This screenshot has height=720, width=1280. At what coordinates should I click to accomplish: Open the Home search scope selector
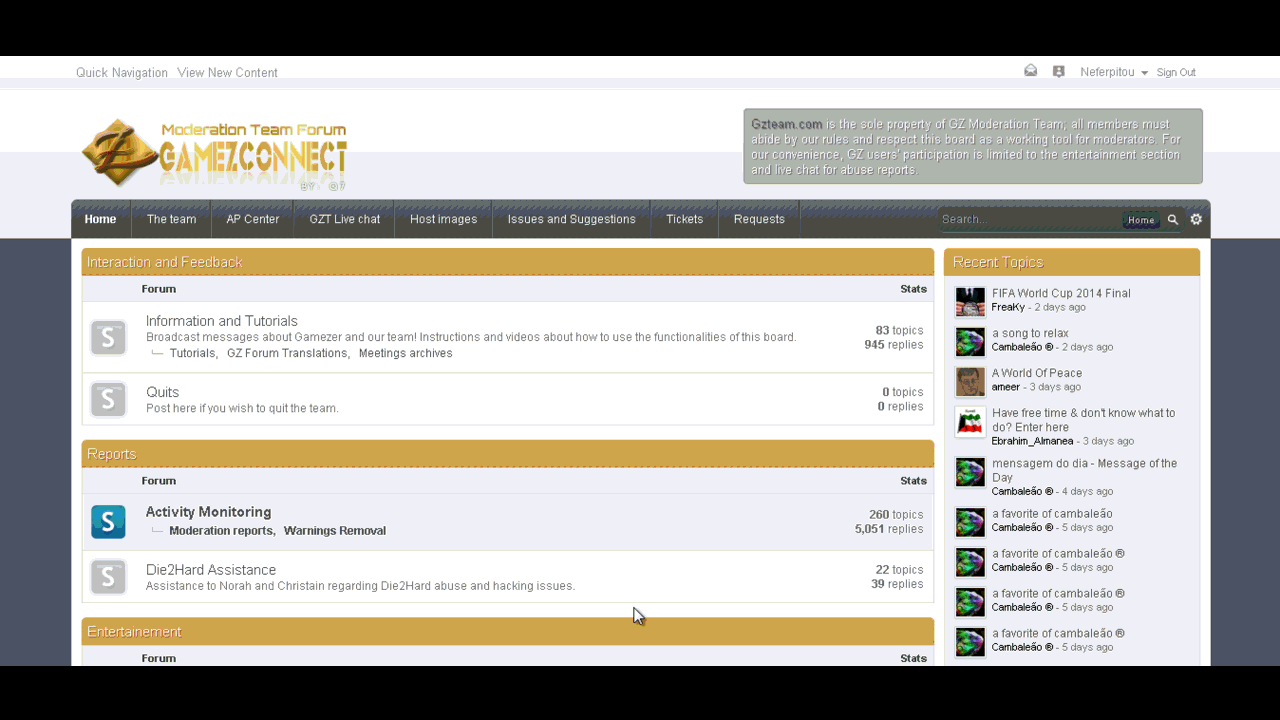coord(1141,220)
